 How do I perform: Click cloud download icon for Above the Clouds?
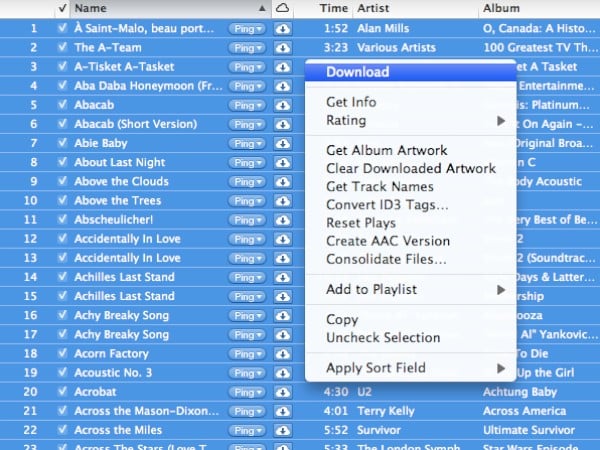[283, 182]
